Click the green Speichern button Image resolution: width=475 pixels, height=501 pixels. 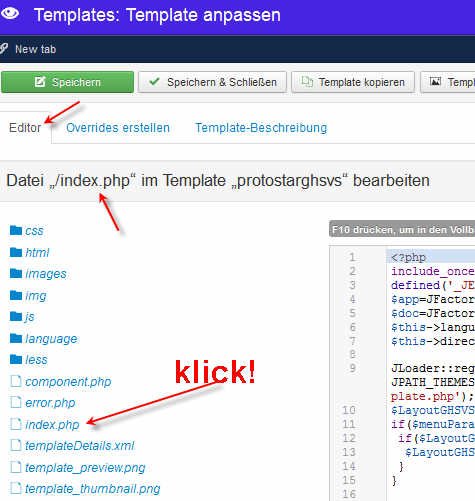[x=67, y=82]
